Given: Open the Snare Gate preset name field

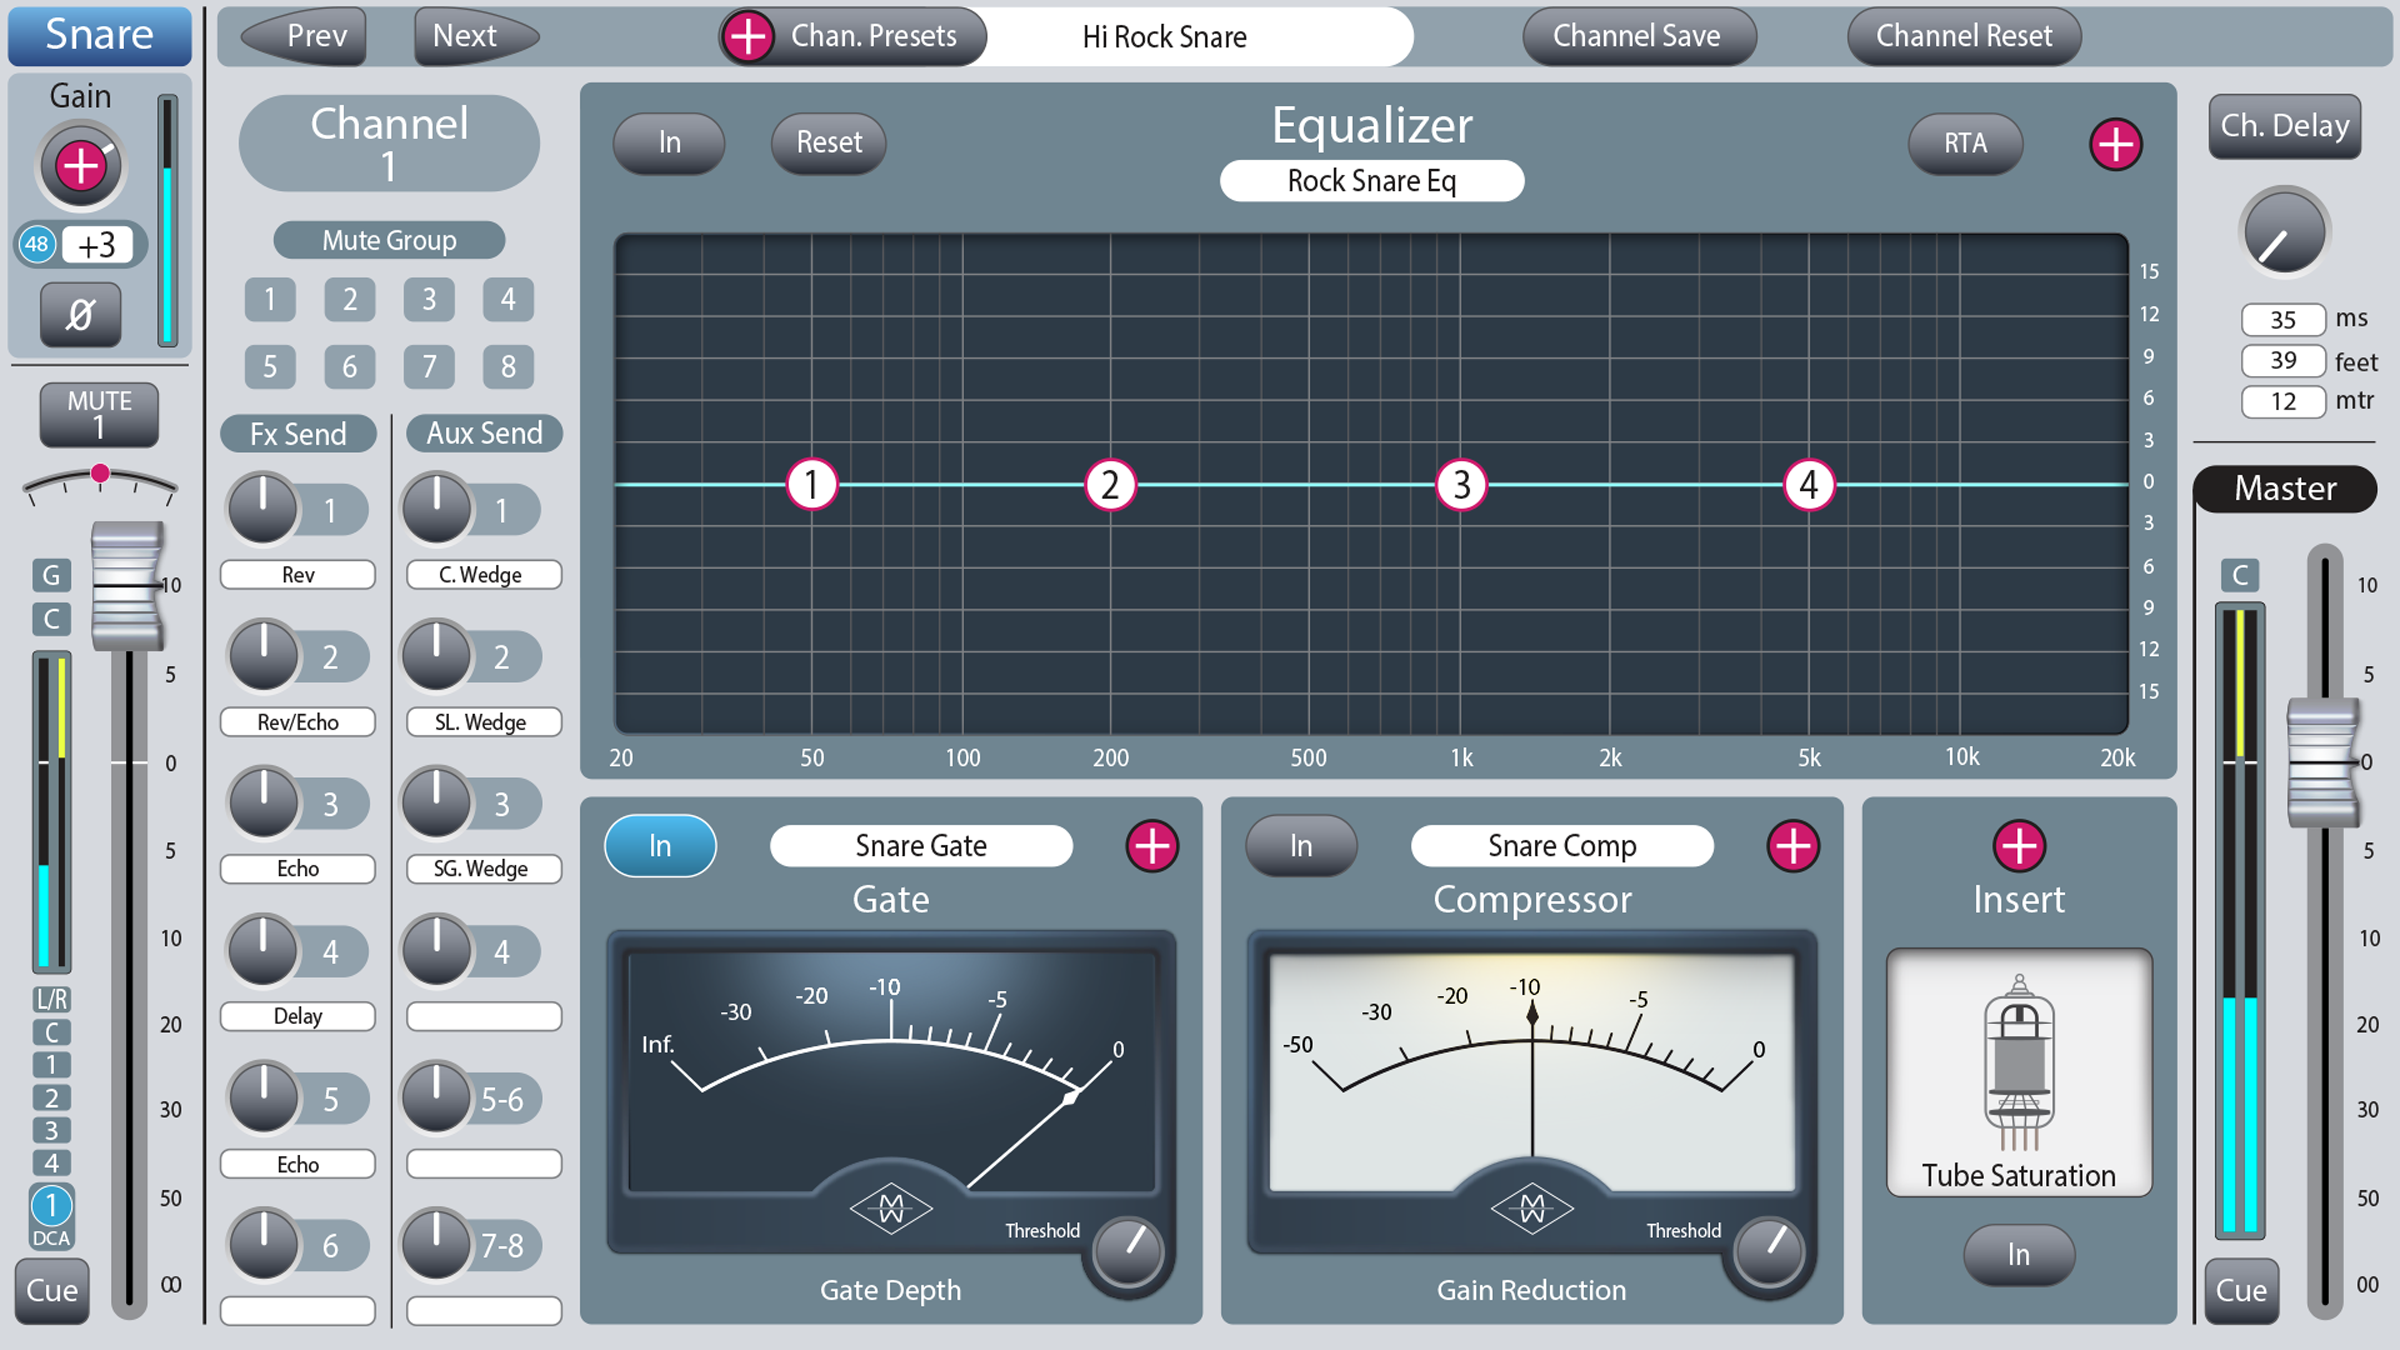Looking at the screenshot, I should [921, 846].
